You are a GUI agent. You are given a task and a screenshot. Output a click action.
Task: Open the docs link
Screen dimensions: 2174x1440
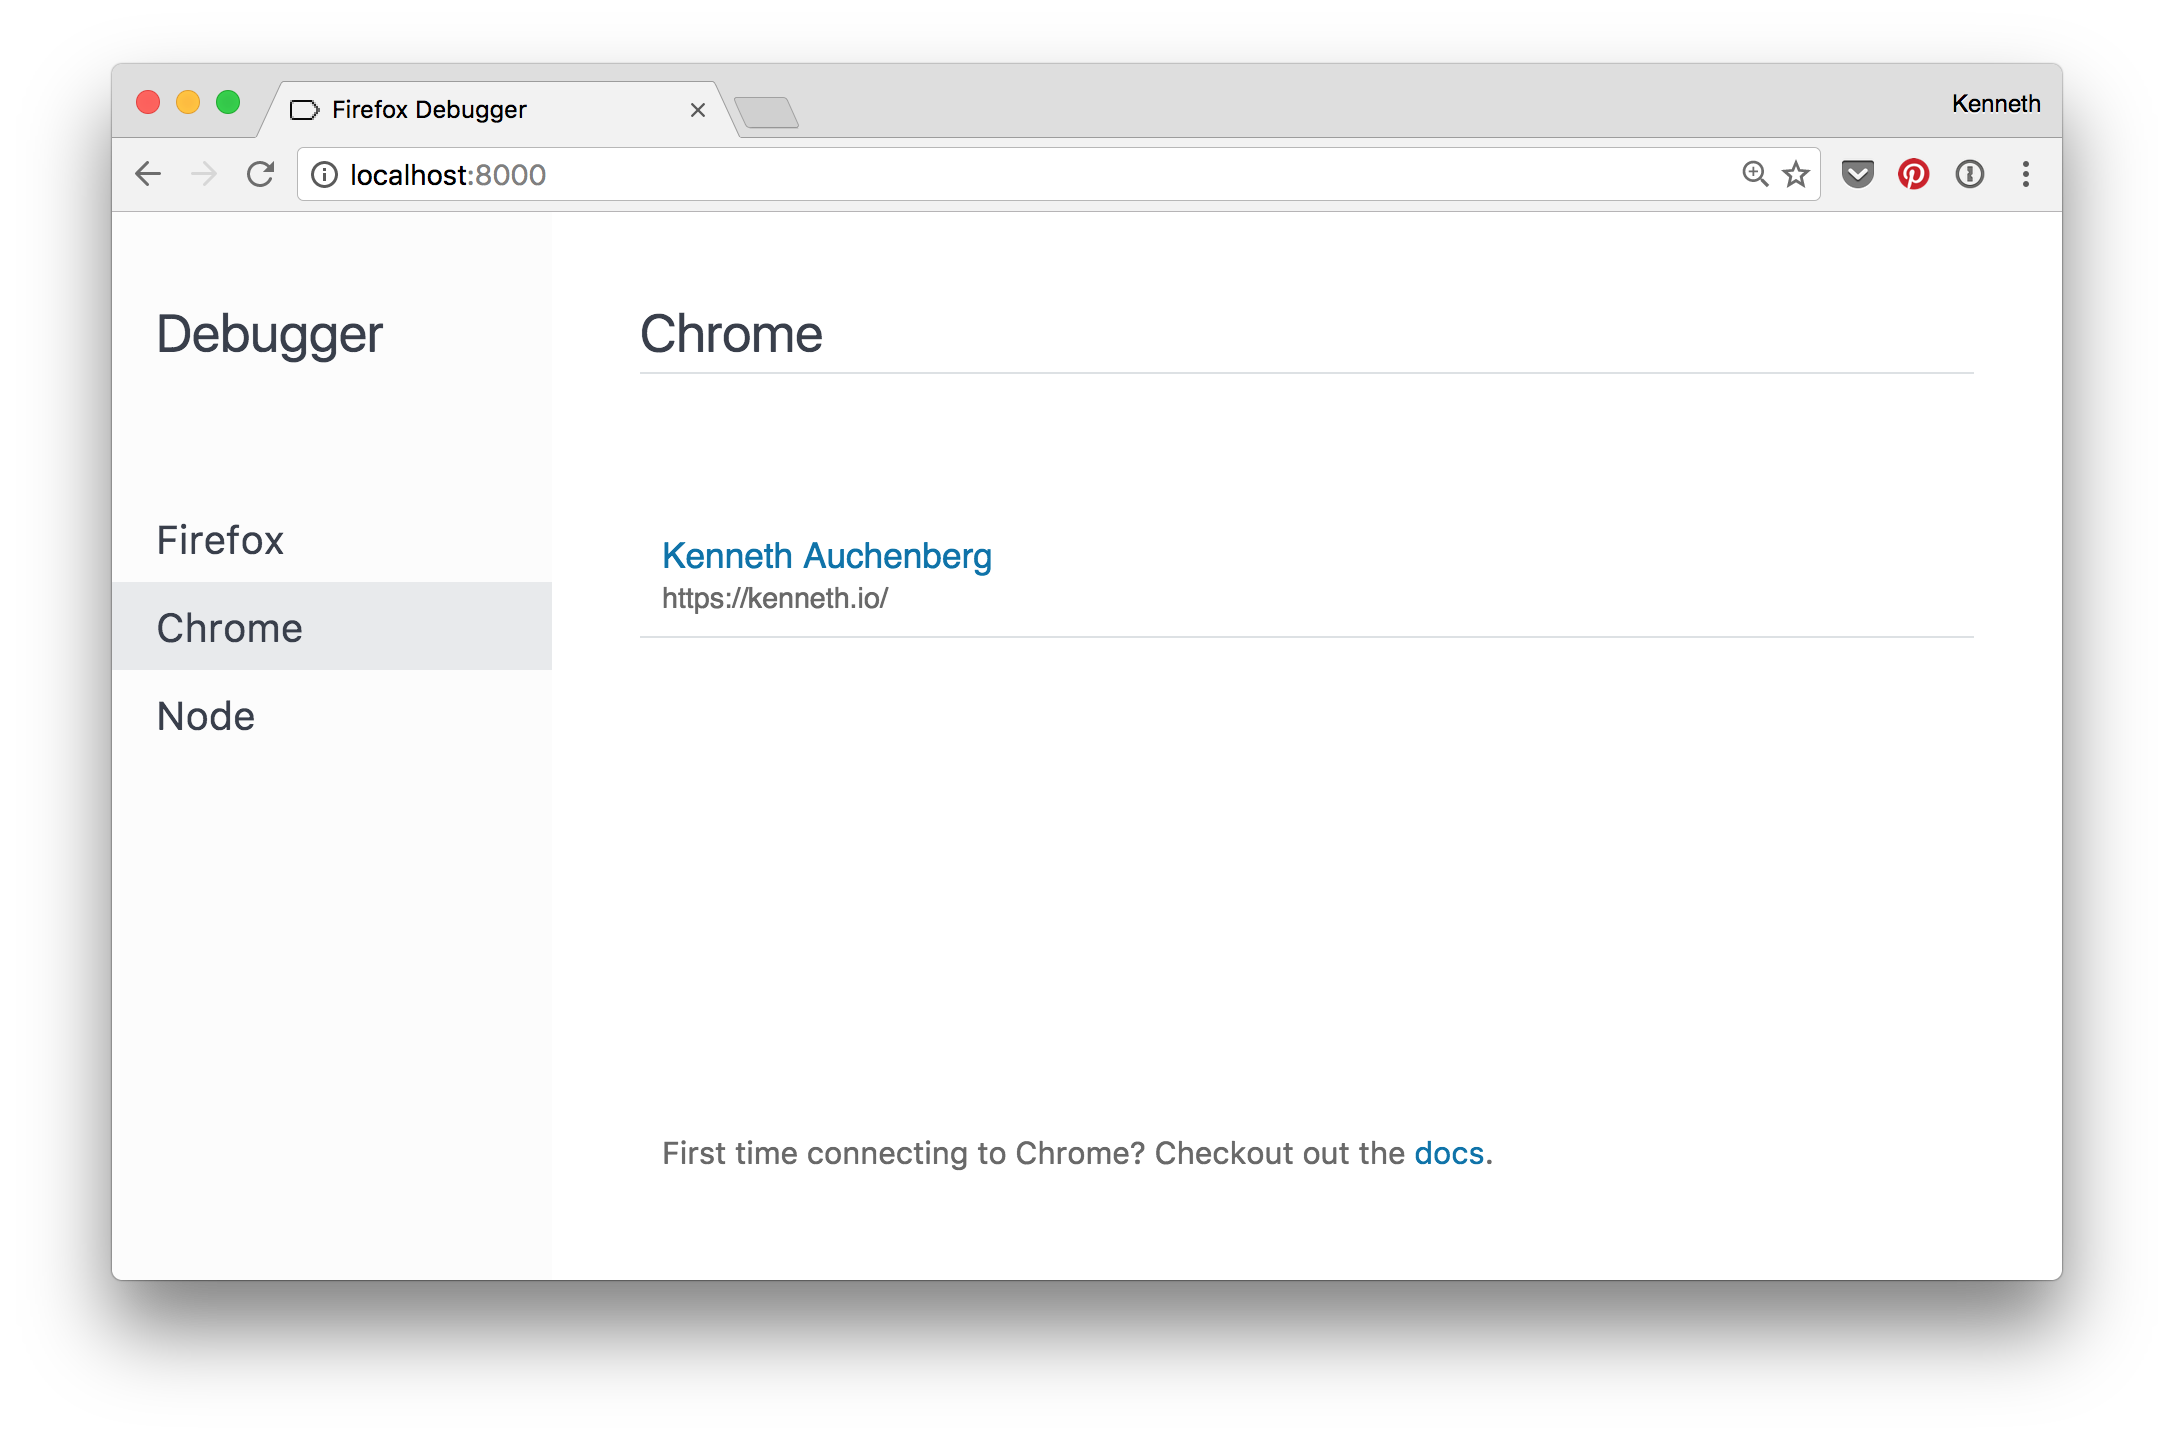tap(1448, 1153)
